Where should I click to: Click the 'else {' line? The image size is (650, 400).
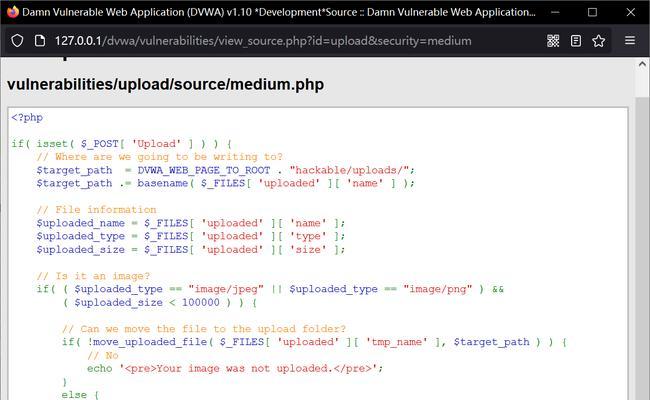point(80,395)
